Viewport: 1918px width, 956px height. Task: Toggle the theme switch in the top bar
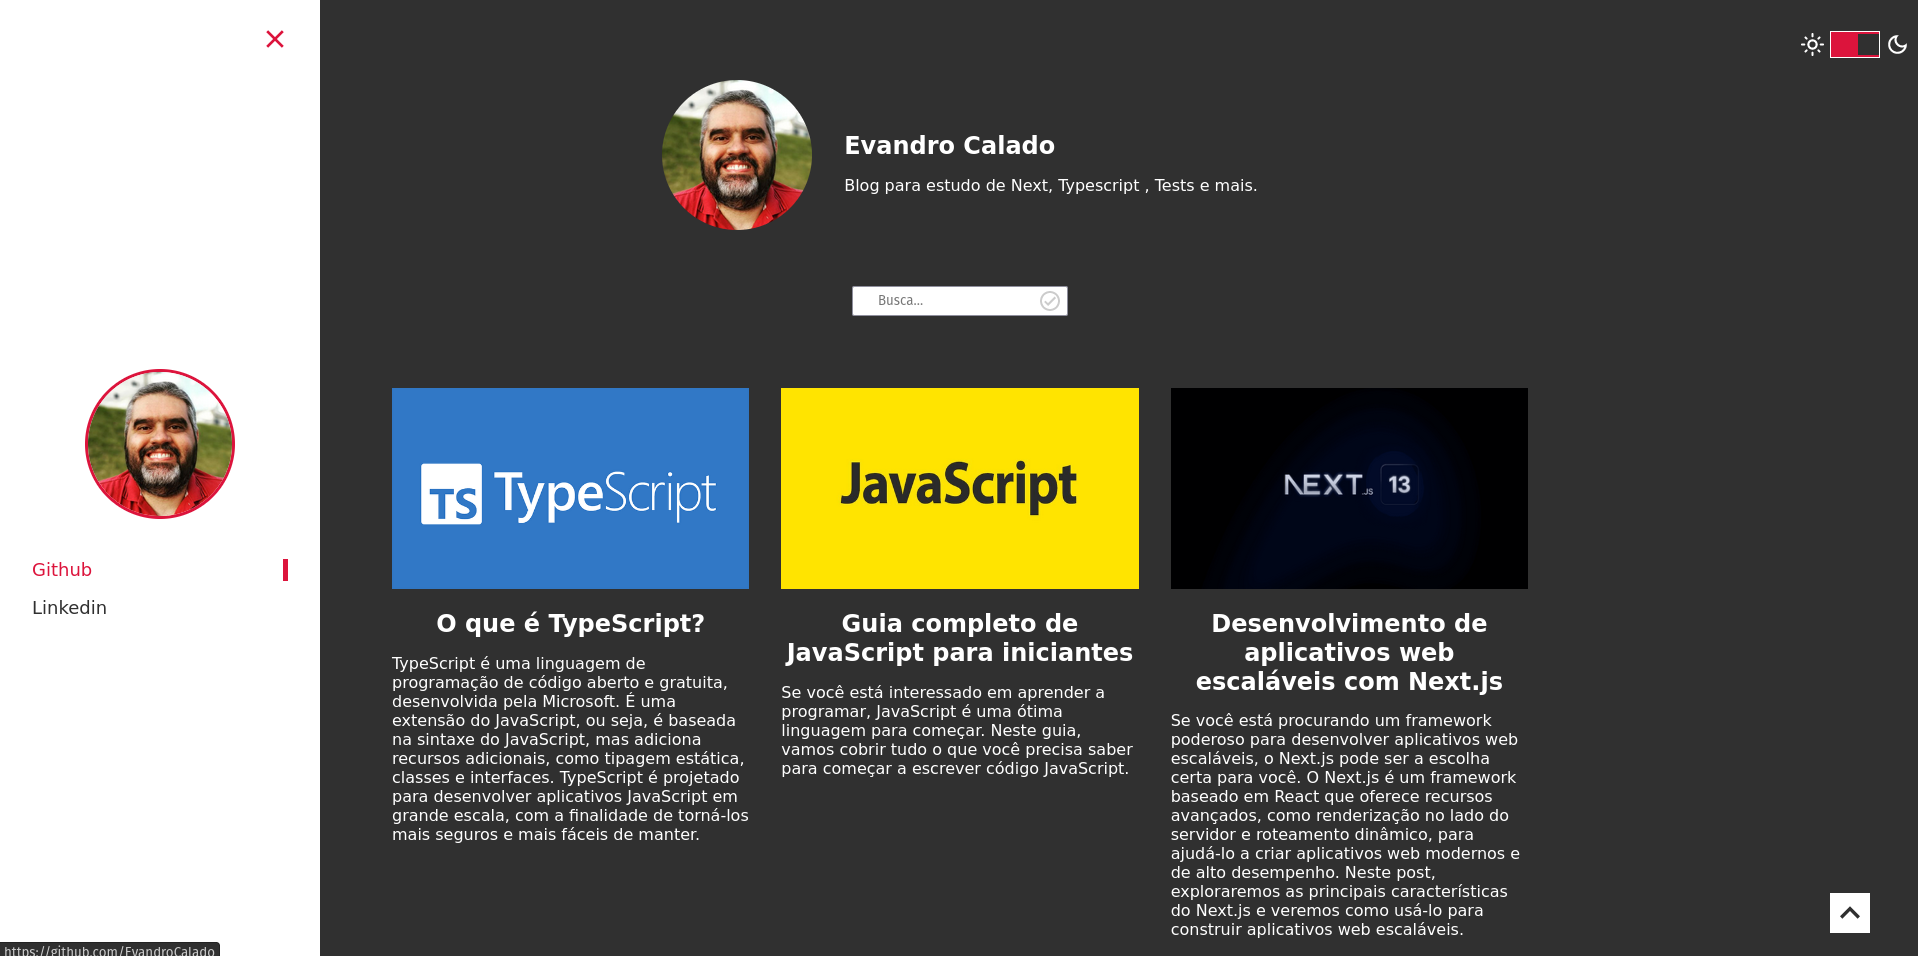pyautogui.click(x=1854, y=44)
